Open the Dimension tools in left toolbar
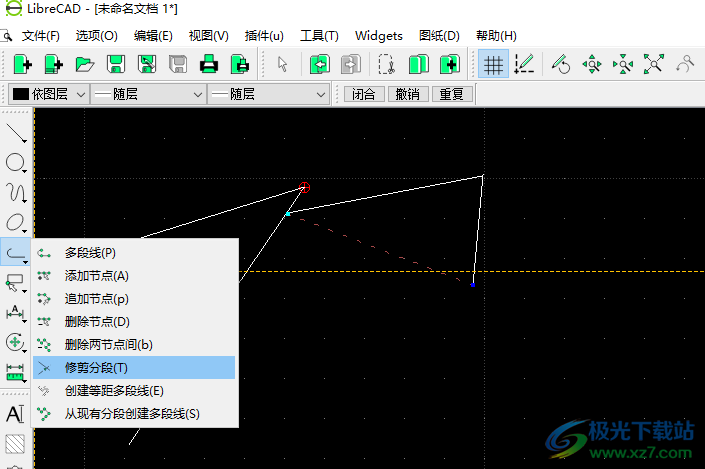 click(16, 313)
